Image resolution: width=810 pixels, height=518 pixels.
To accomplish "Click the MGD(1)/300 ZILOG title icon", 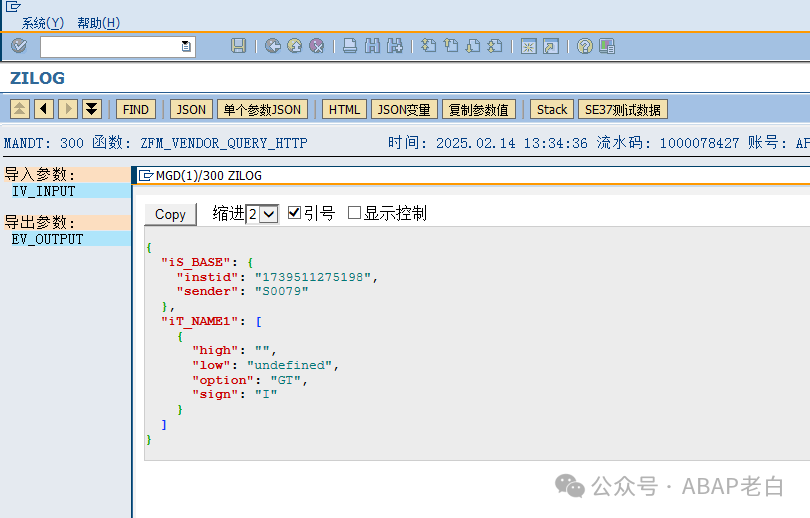I will (x=146, y=176).
